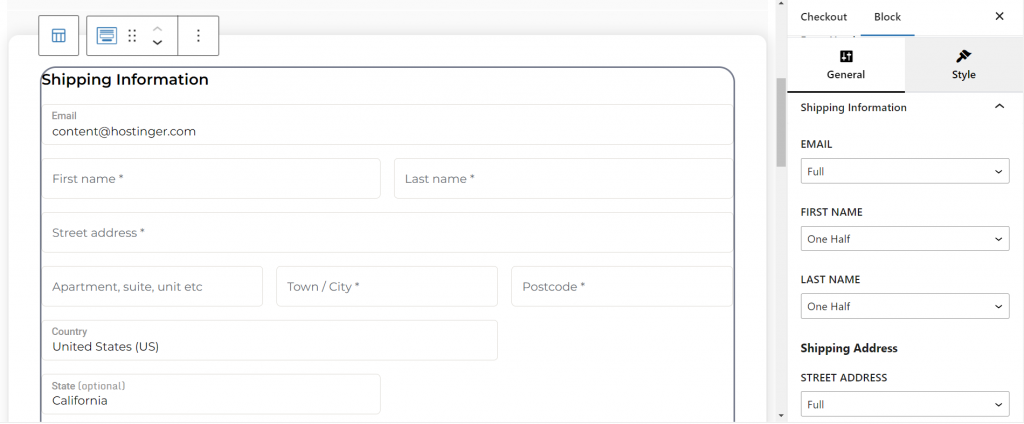Click the Country select field
Image resolution: width=1024 pixels, height=424 pixels.
point(269,340)
